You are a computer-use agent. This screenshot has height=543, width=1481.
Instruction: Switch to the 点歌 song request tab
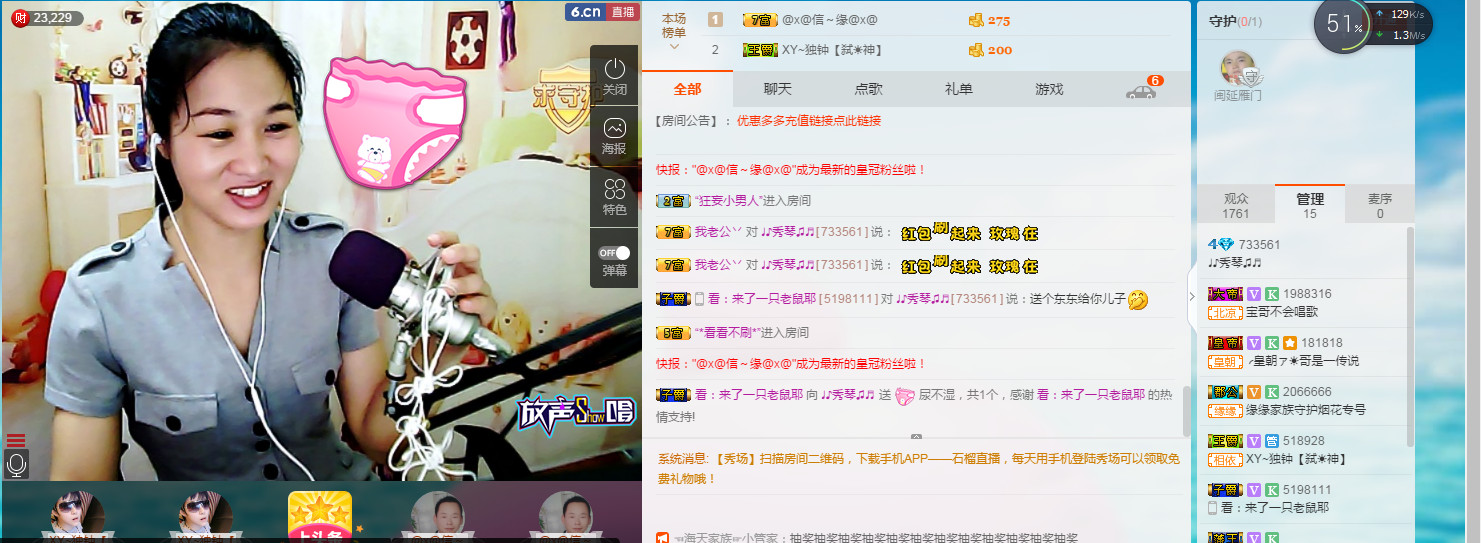tap(868, 89)
